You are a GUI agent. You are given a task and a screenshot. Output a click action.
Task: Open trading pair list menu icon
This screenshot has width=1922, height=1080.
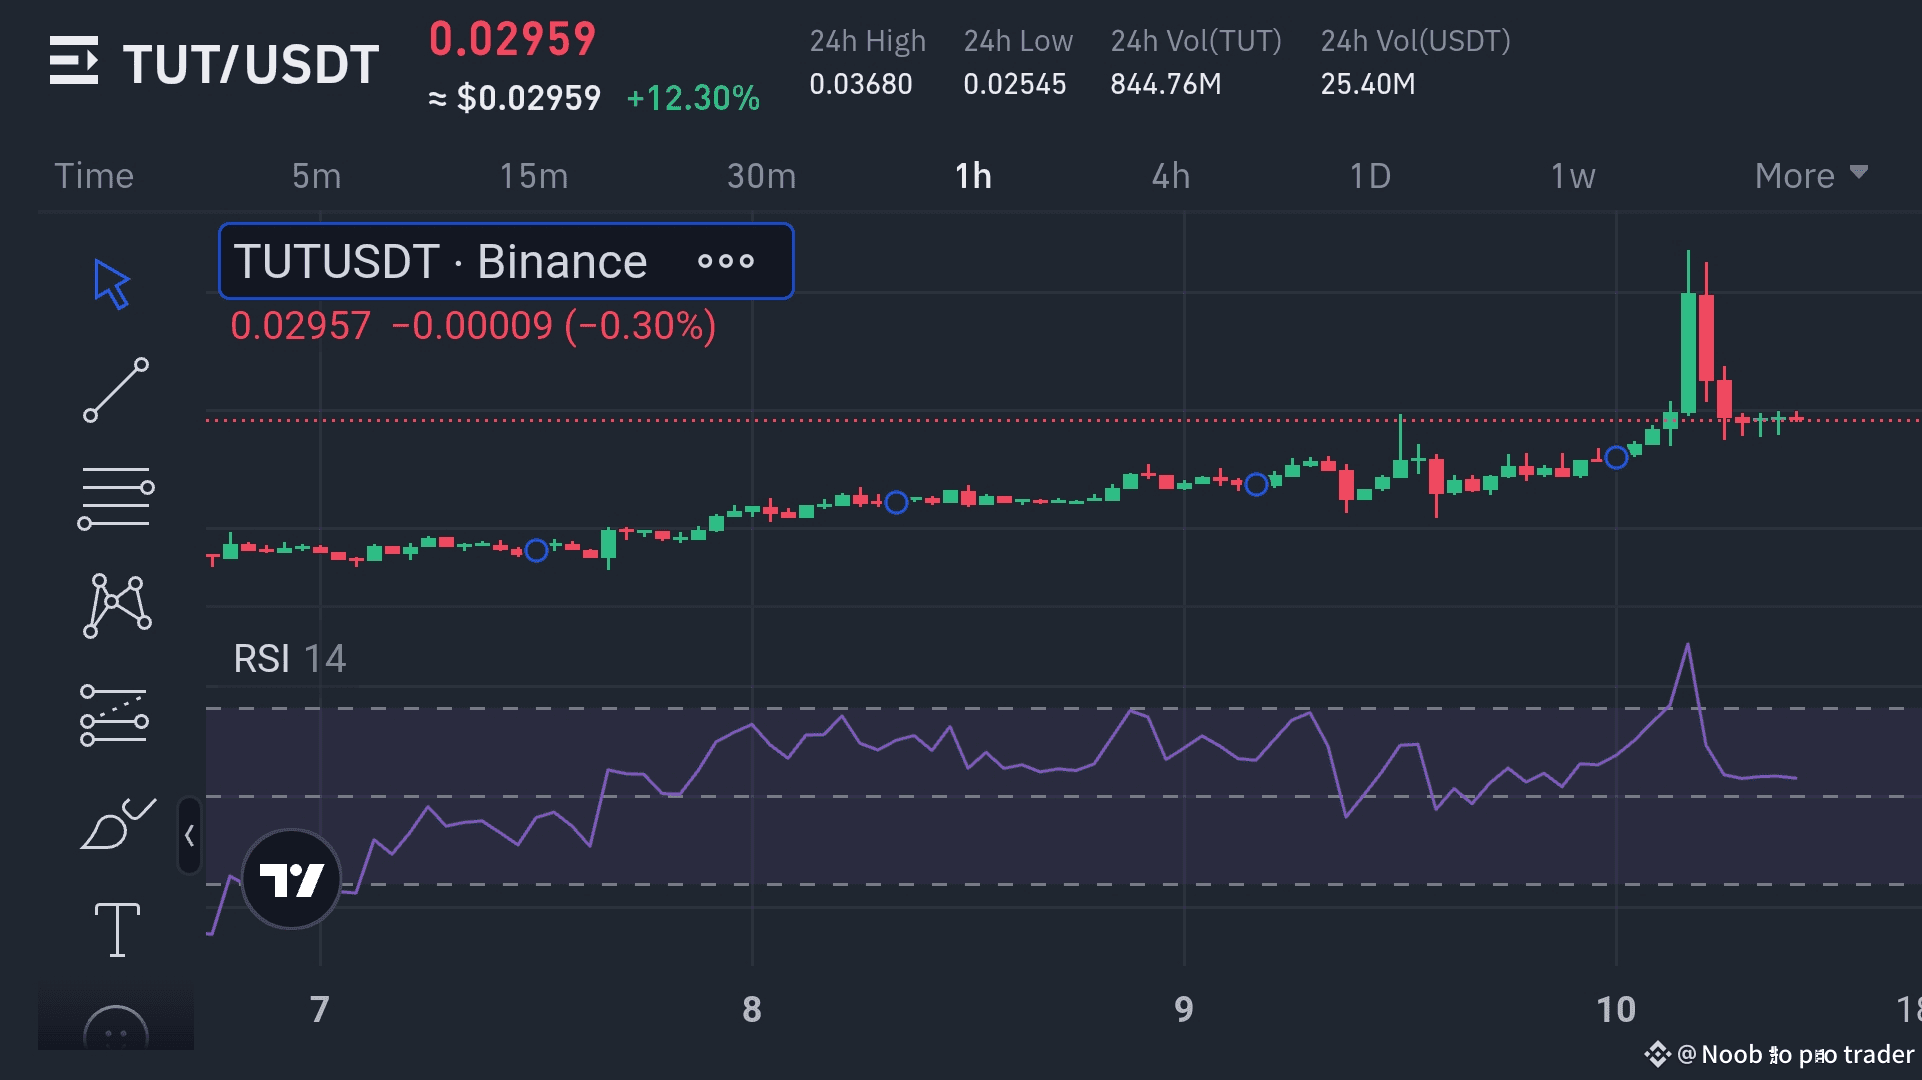tap(74, 61)
